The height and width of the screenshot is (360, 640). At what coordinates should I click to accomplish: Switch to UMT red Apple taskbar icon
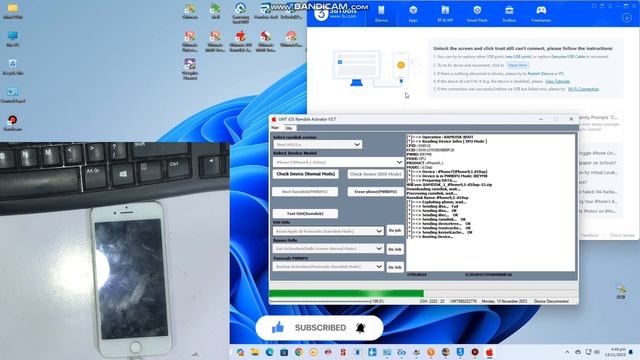coord(489,352)
